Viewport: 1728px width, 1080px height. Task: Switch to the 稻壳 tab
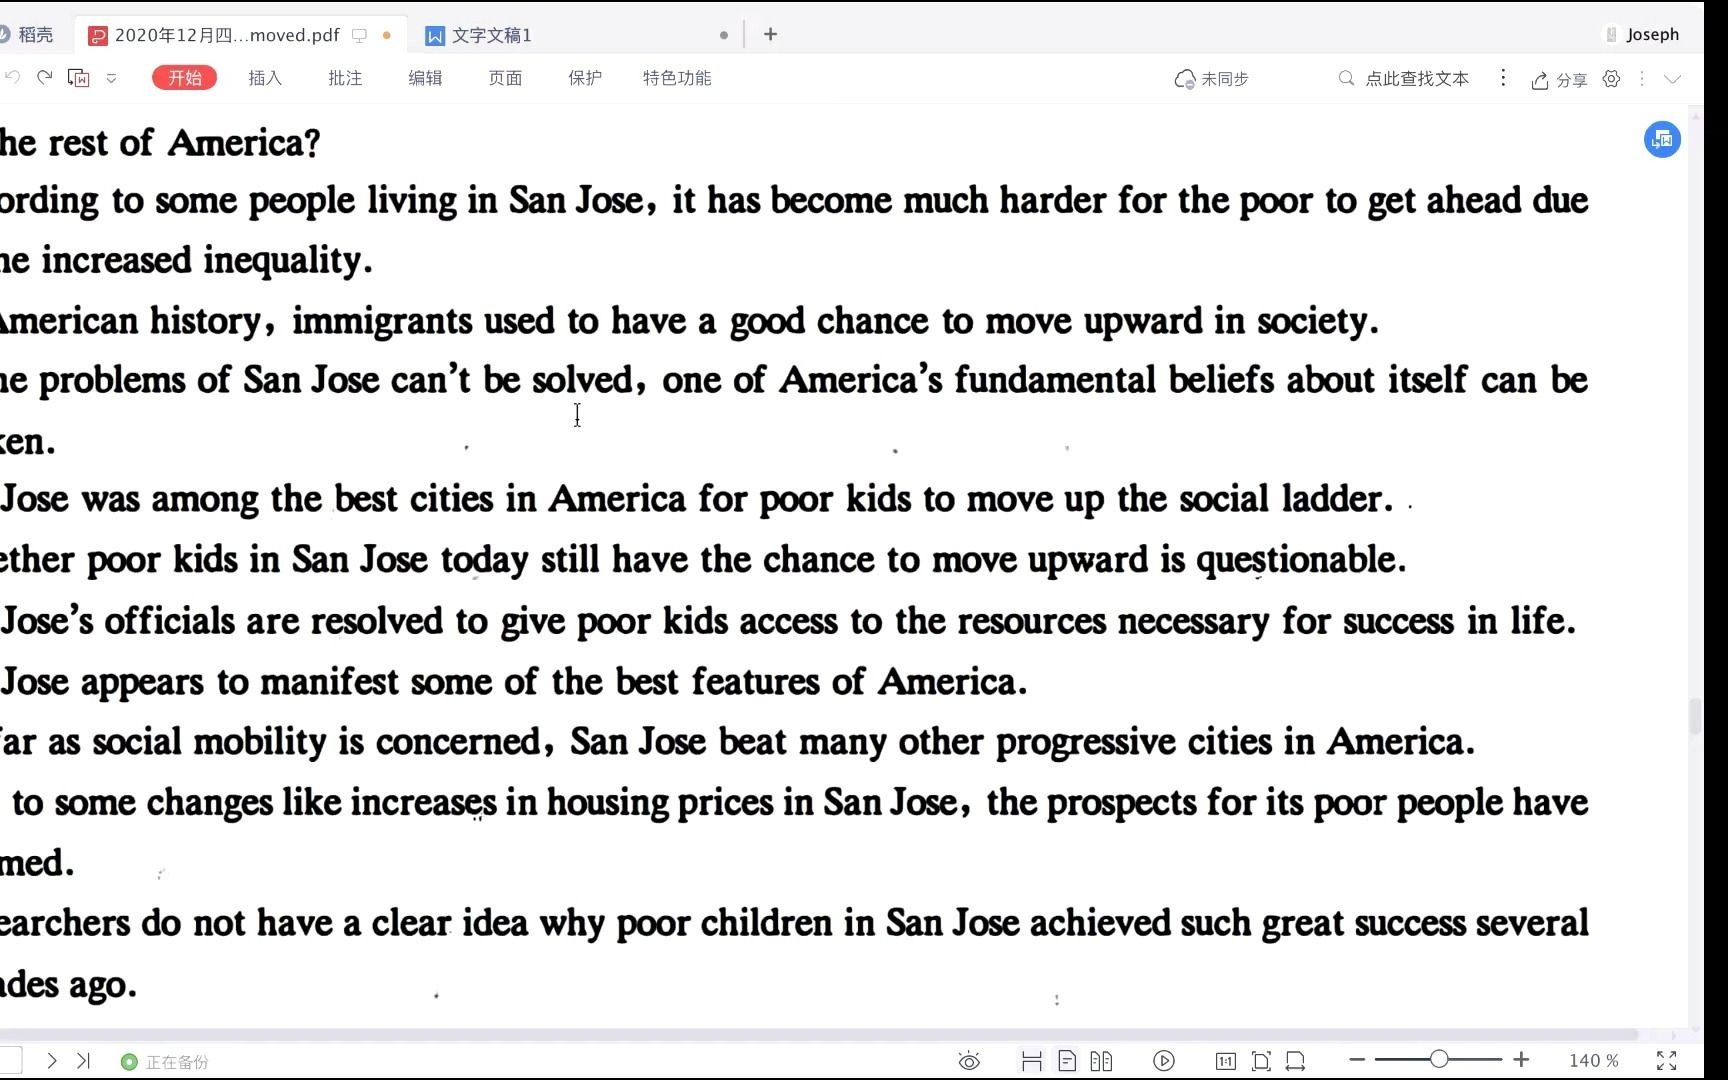click(28, 34)
